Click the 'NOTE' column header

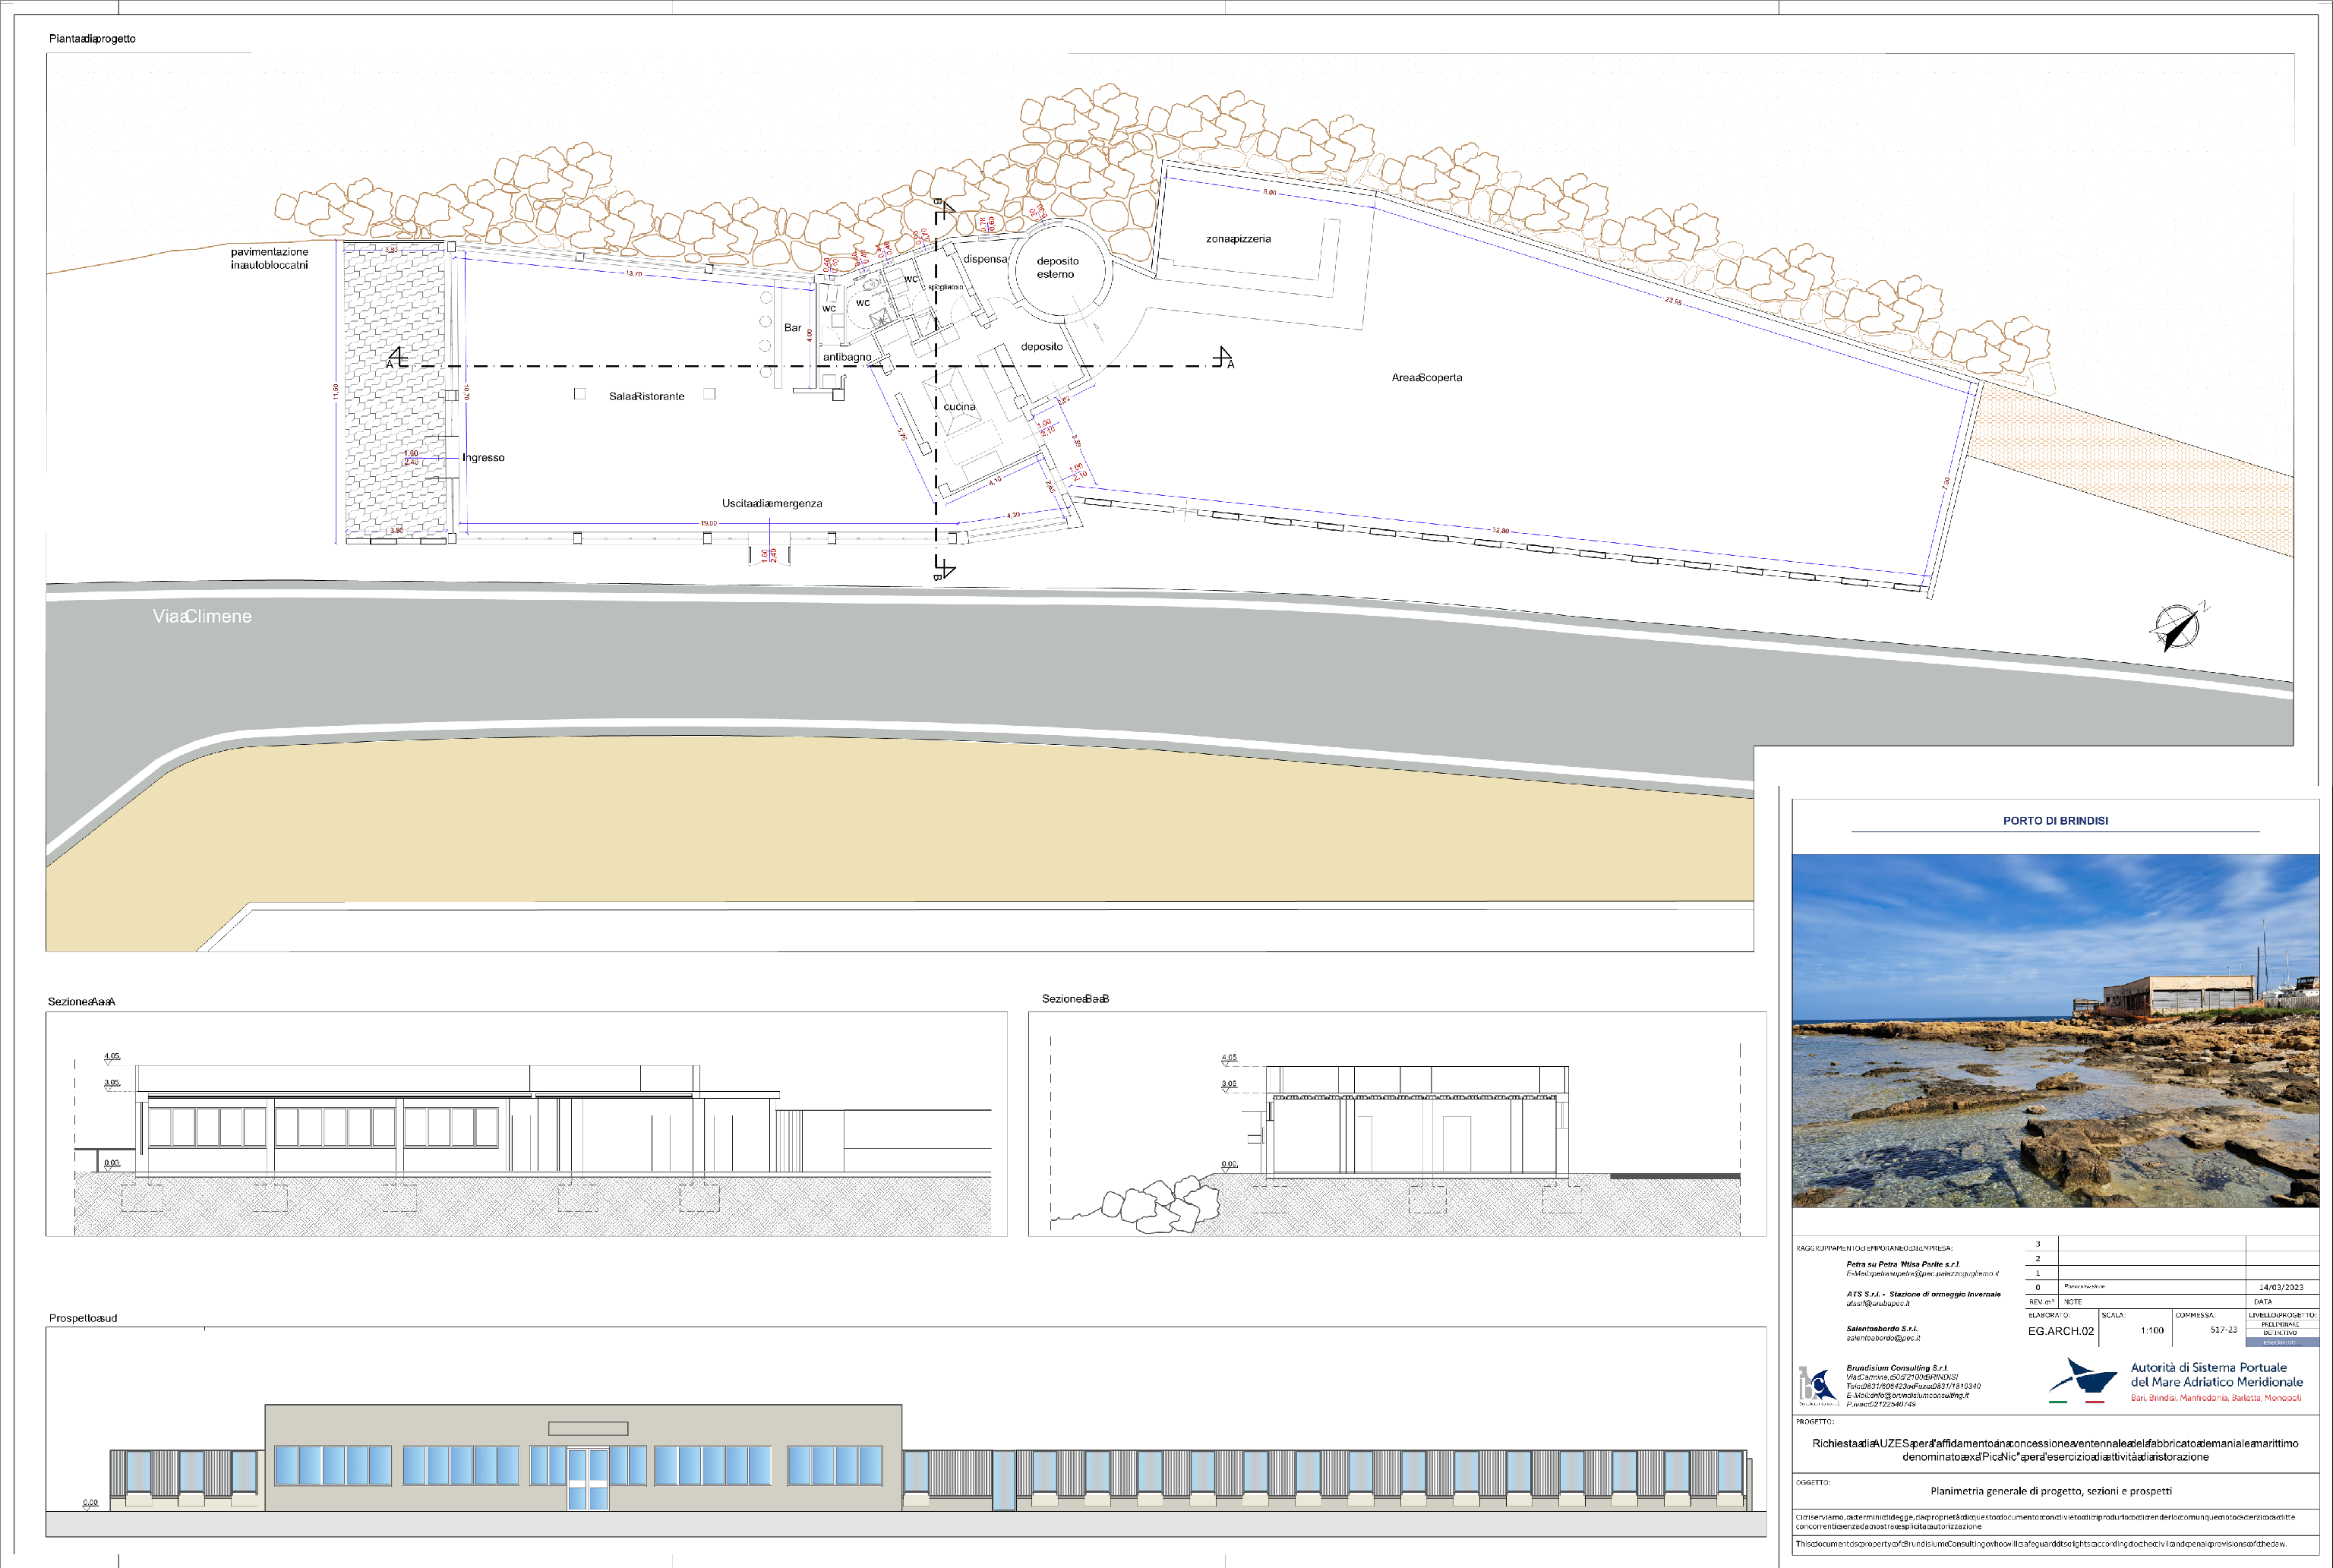tap(2073, 1302)
